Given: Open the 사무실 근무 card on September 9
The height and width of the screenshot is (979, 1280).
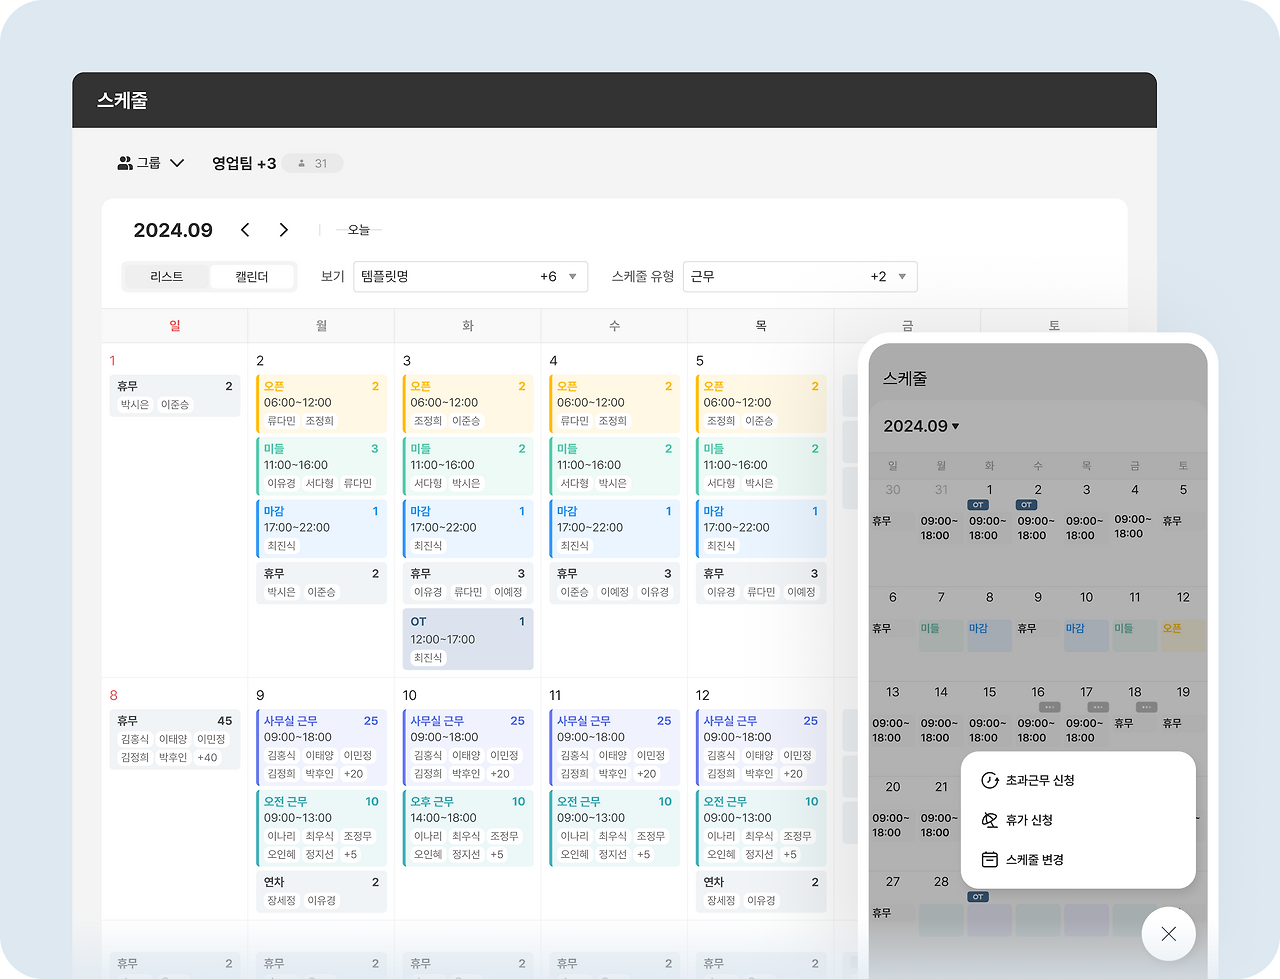Looking at the screenshot, I should [321, 748].
